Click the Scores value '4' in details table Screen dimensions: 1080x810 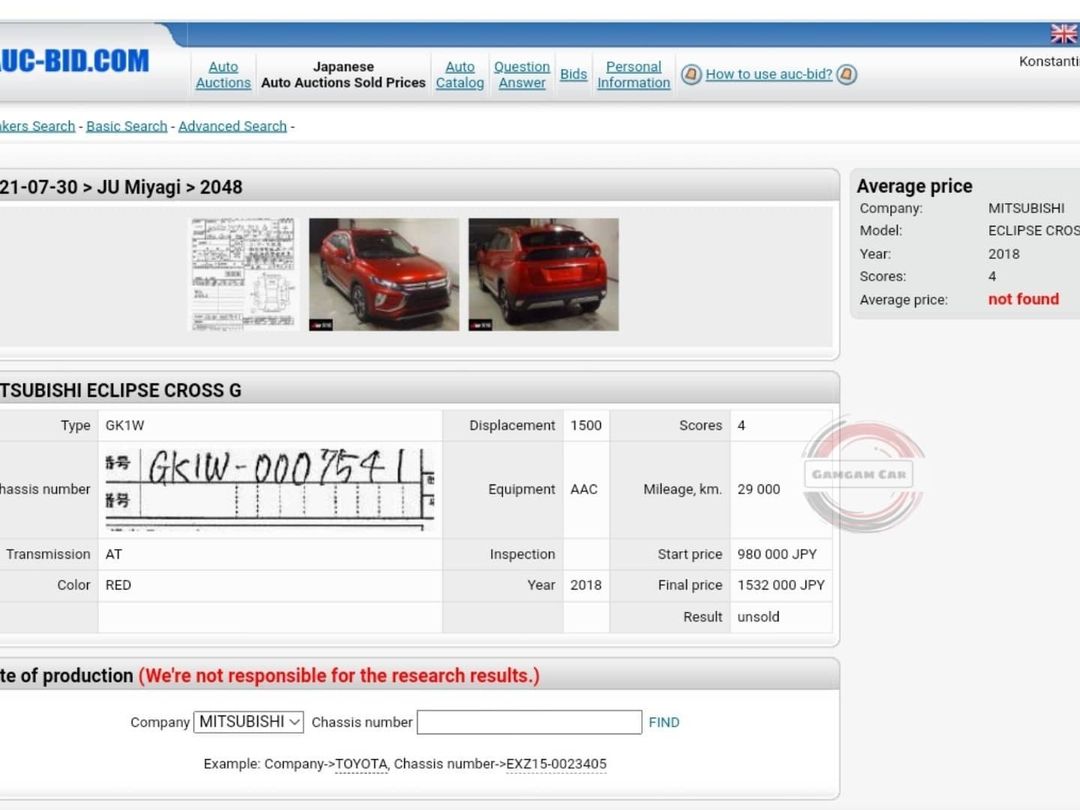tap(741, 425)
